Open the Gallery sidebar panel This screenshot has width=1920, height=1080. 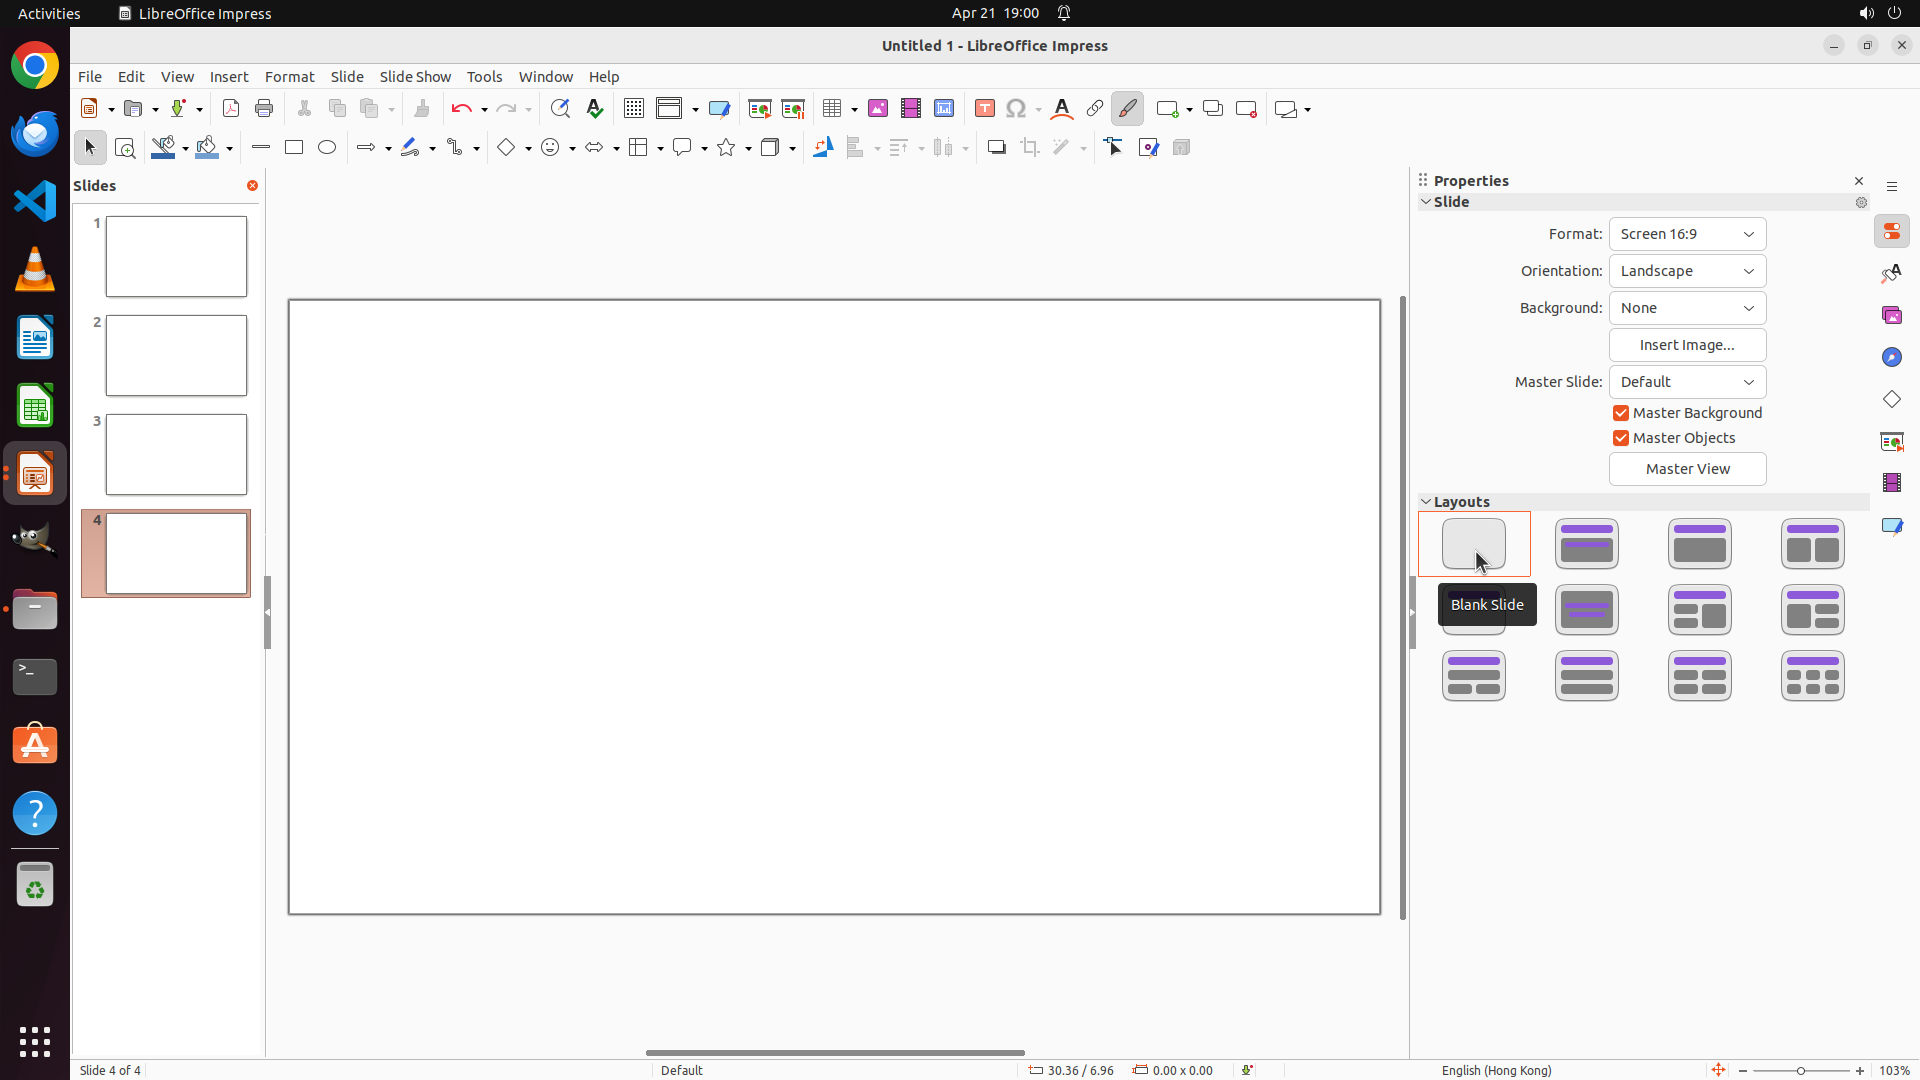pos(1892,316)
